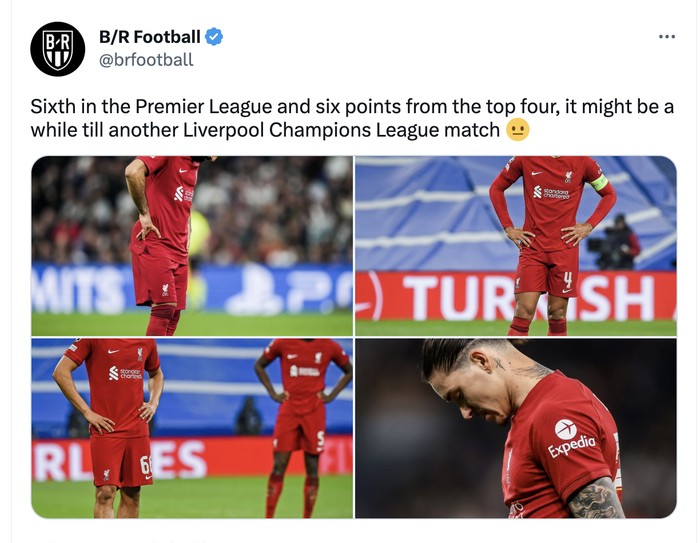This screenshot has height=543, width=700.
Task: Open the B/R Football profile avatar
Action: coord(58,49)
